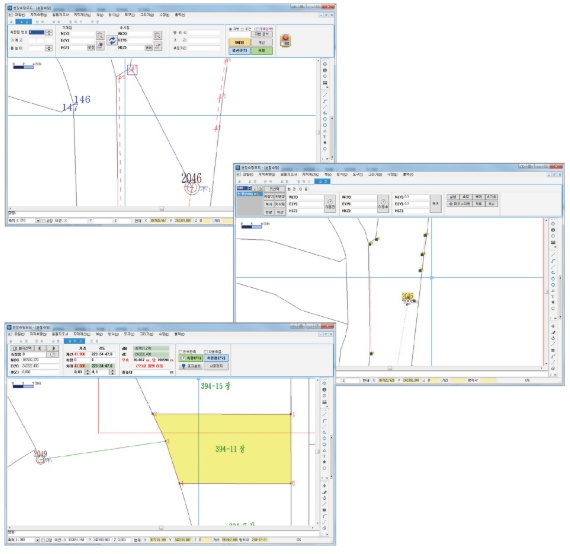This screenshot has width=570, height=554.
Task: Click the second icon in top window's side toolbar
Action: (x=325, y=70)
